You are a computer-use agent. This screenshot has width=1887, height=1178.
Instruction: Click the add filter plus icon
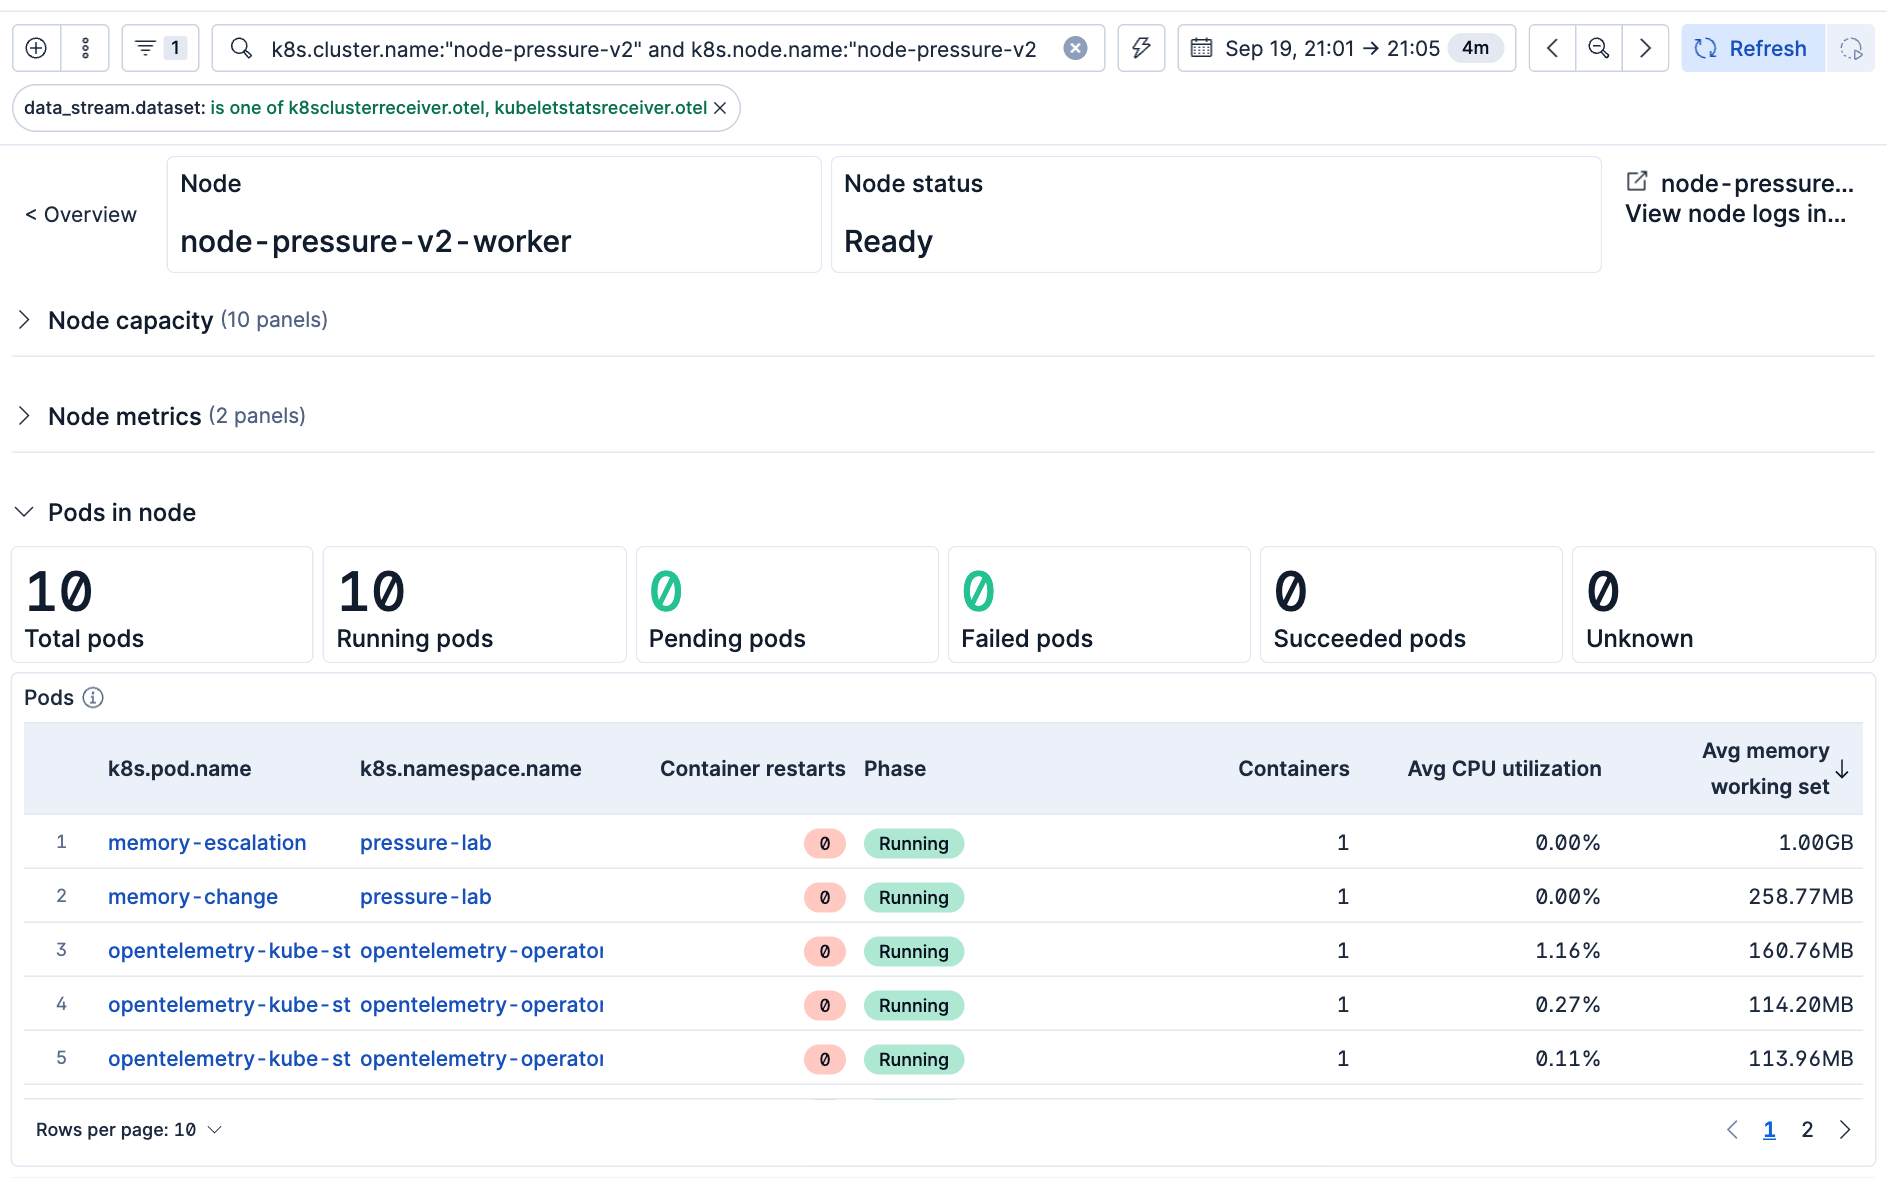click(x=36, y=48)
